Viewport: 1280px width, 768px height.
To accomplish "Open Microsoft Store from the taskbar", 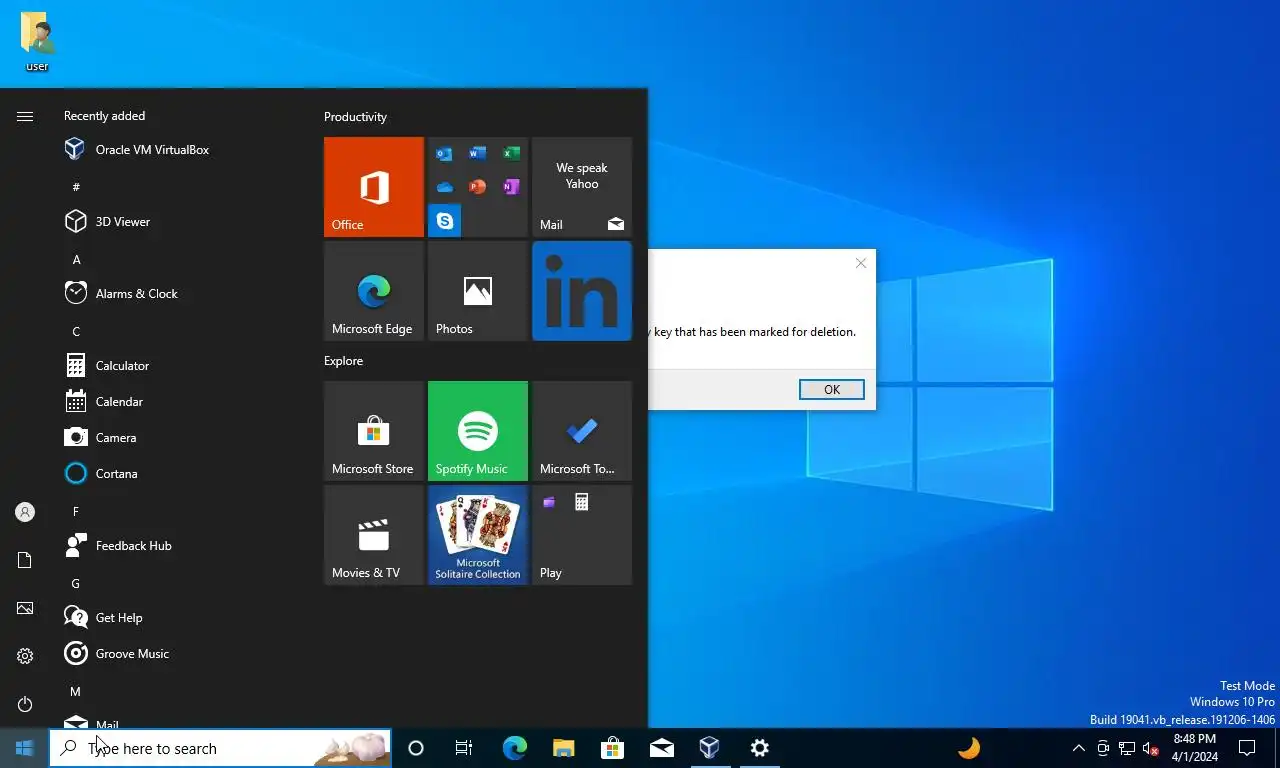I will click(612, 748).
